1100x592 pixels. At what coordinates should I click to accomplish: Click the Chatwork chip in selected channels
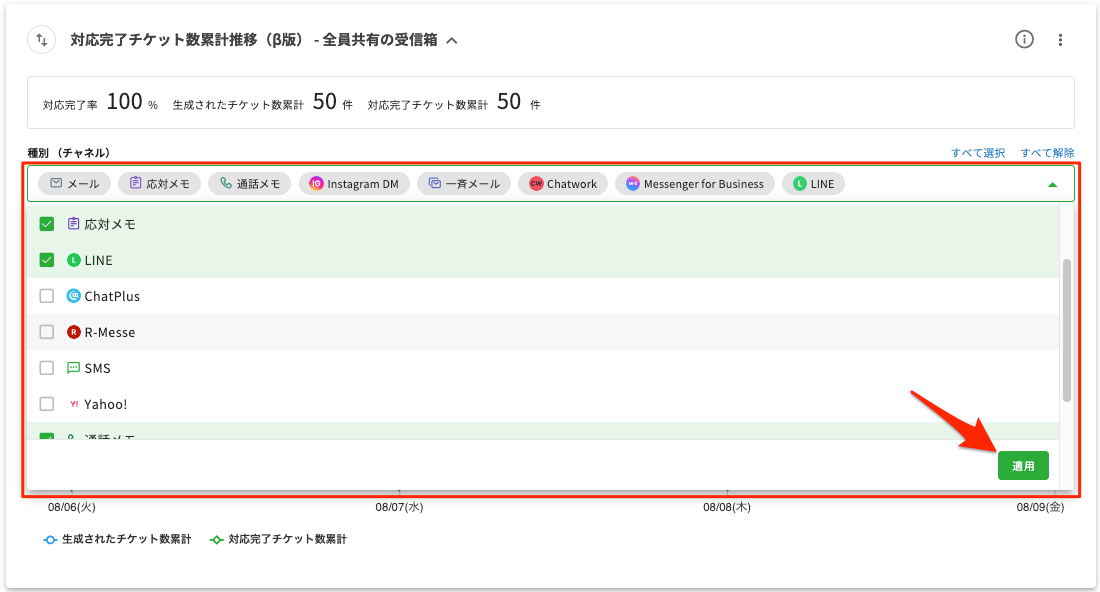(x=563, y=184)
